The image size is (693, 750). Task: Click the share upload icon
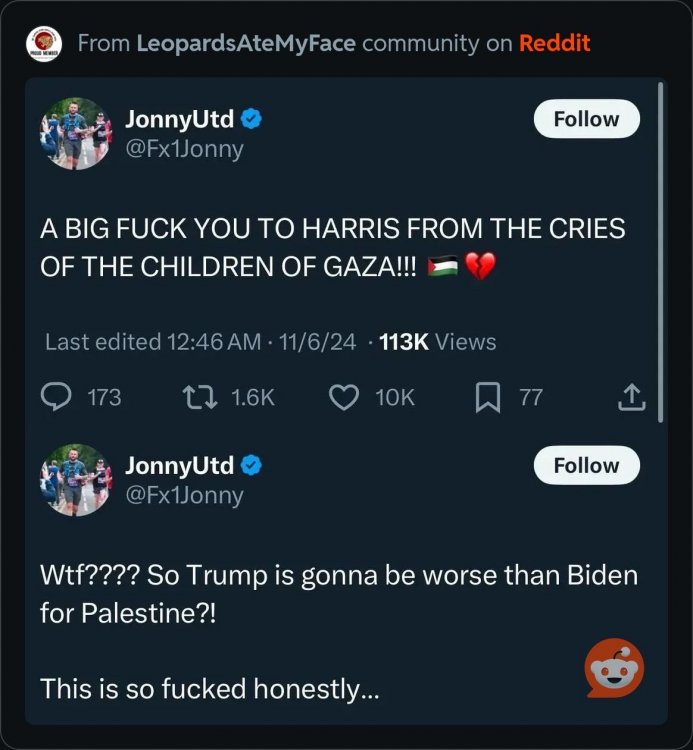coord(631,398)
